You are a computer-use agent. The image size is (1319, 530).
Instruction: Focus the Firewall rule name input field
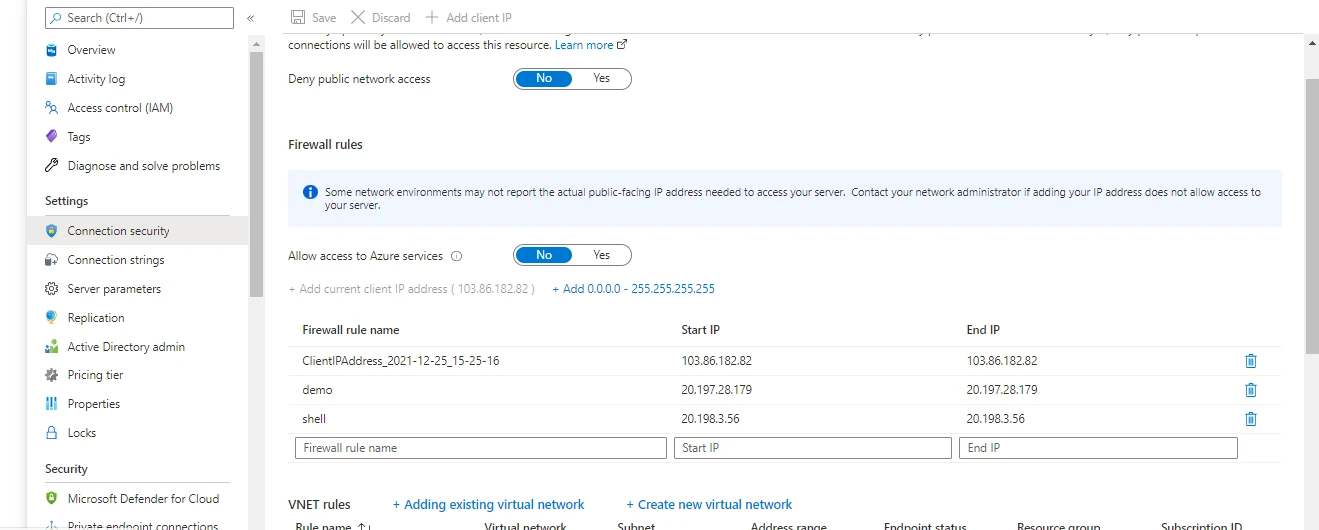click(481, 448)
